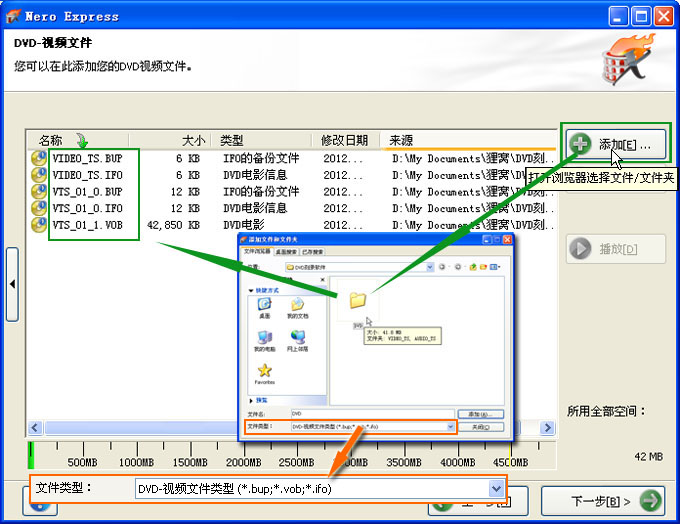Click the disc icon beside VTS_01_0.IFO
680x524 pixels.
[x=39, y=208]
